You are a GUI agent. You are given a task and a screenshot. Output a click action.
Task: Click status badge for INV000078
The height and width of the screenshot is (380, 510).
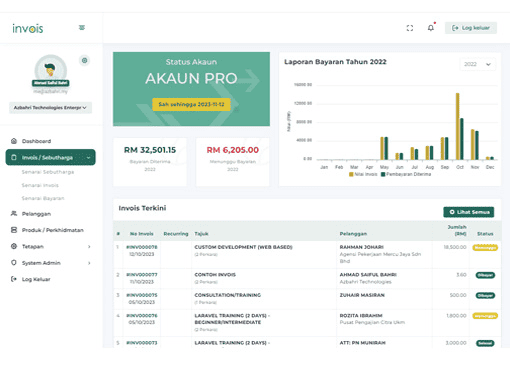(485, 248)
